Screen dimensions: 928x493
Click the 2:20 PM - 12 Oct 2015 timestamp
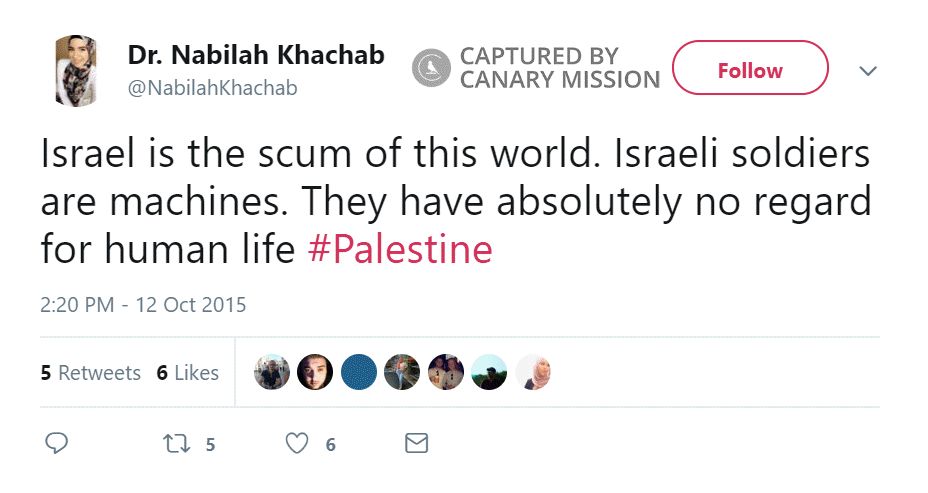[143, 305]
